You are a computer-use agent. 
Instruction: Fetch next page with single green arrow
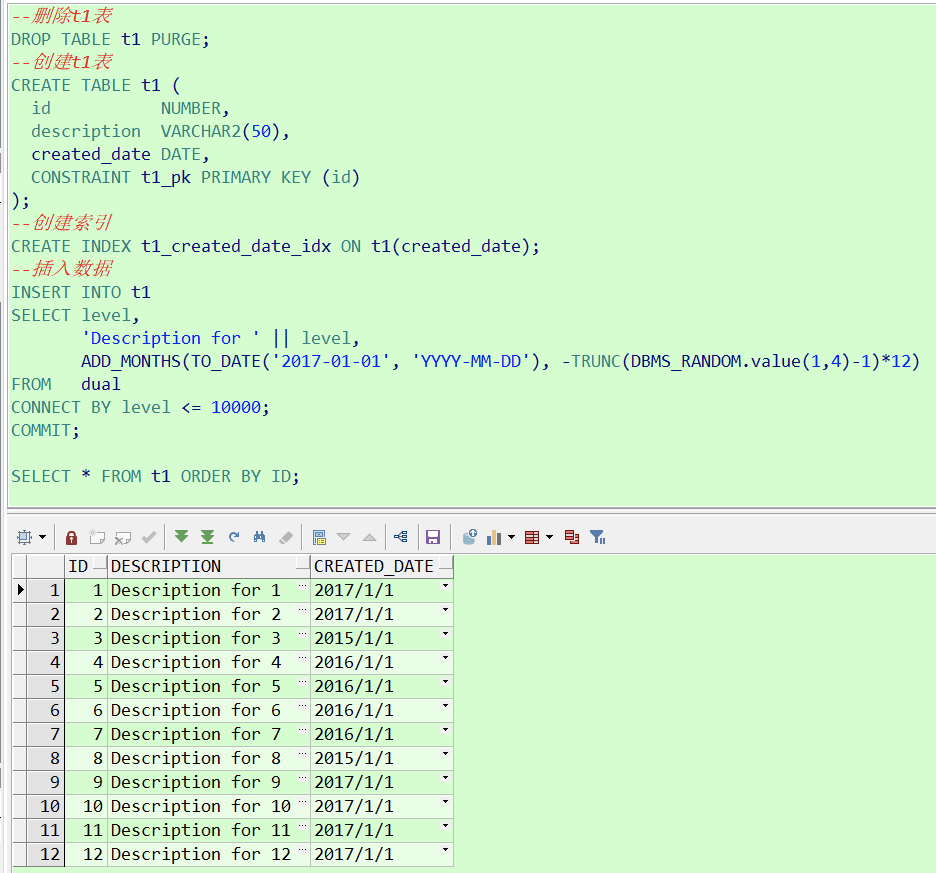181,537
